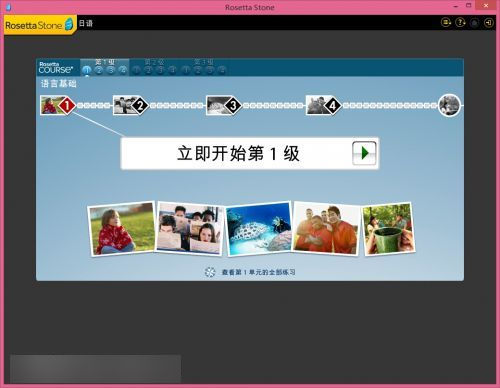Click the people reading newspapers photo

pyautogui.click(x=190, y=229)
